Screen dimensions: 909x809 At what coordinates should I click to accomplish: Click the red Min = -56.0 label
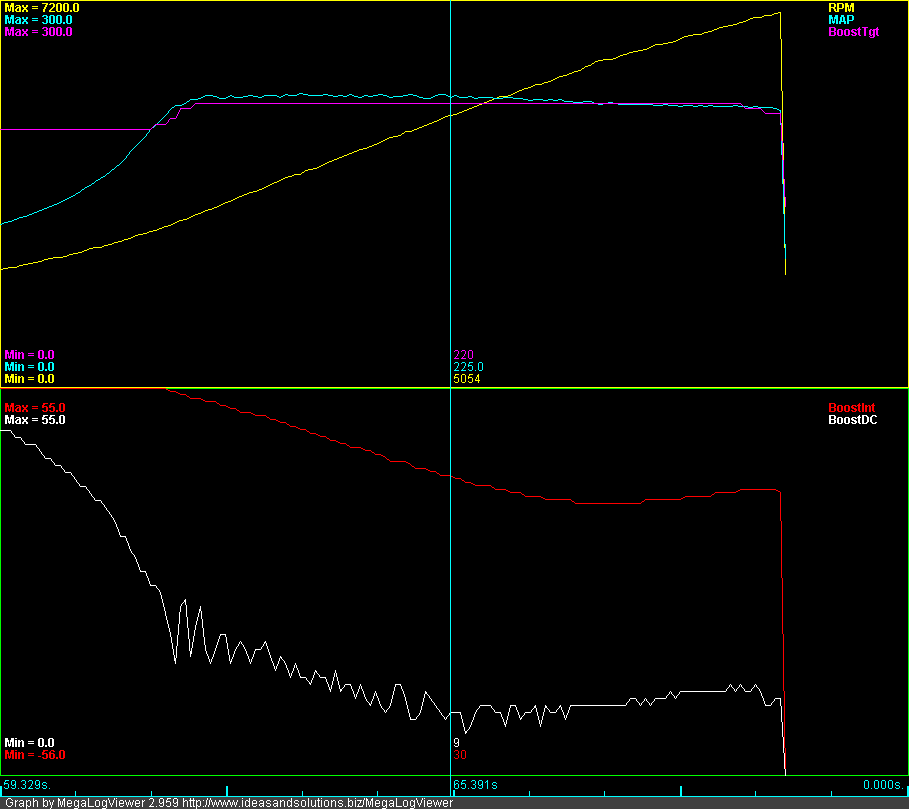tap(35, 755)
